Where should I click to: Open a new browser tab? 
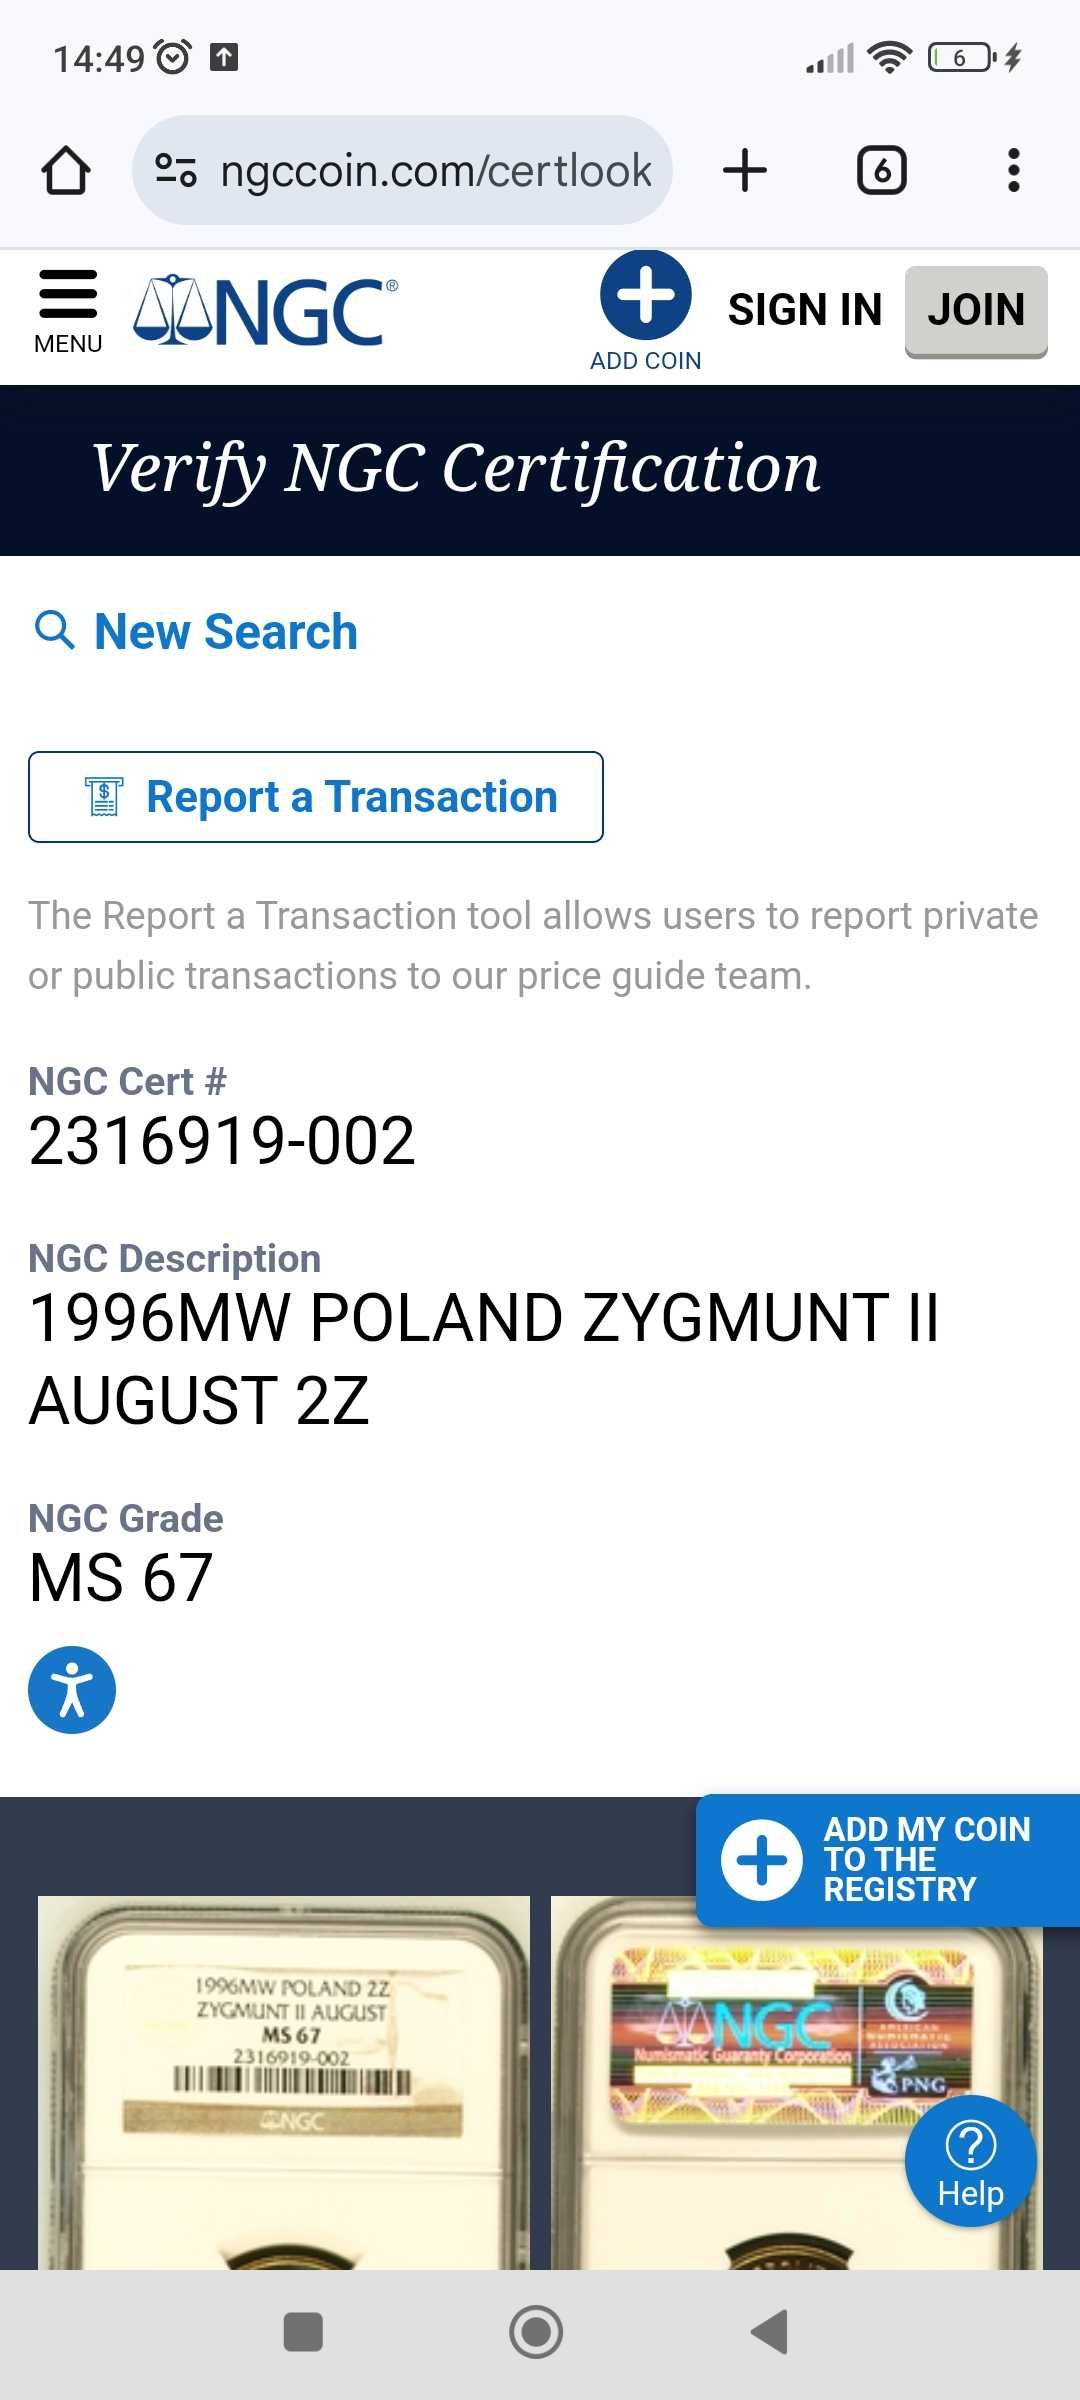745,170
